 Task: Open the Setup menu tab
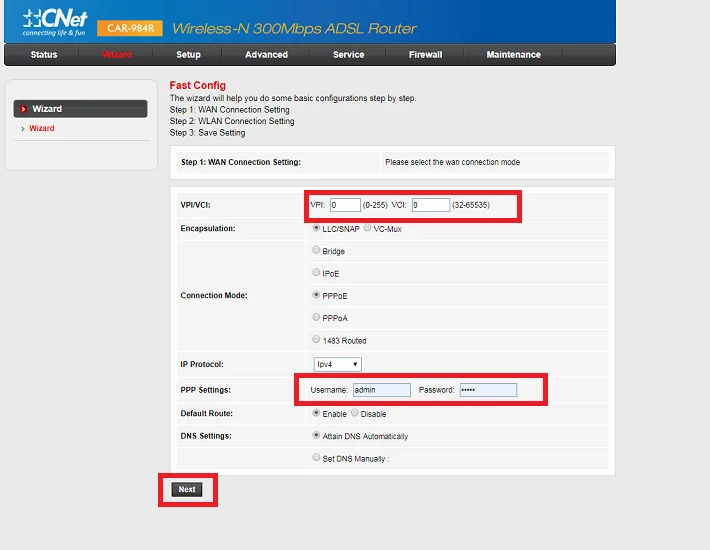tap(188, 55)
